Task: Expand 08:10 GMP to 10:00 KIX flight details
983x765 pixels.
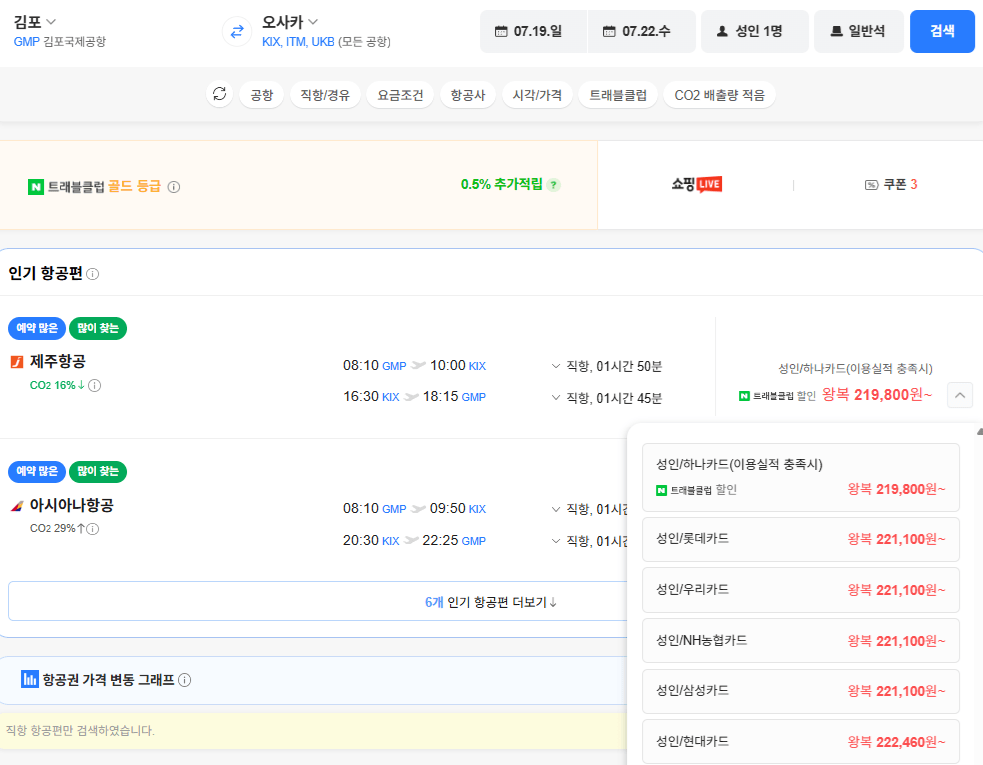Action: click(x=555, y=366)
